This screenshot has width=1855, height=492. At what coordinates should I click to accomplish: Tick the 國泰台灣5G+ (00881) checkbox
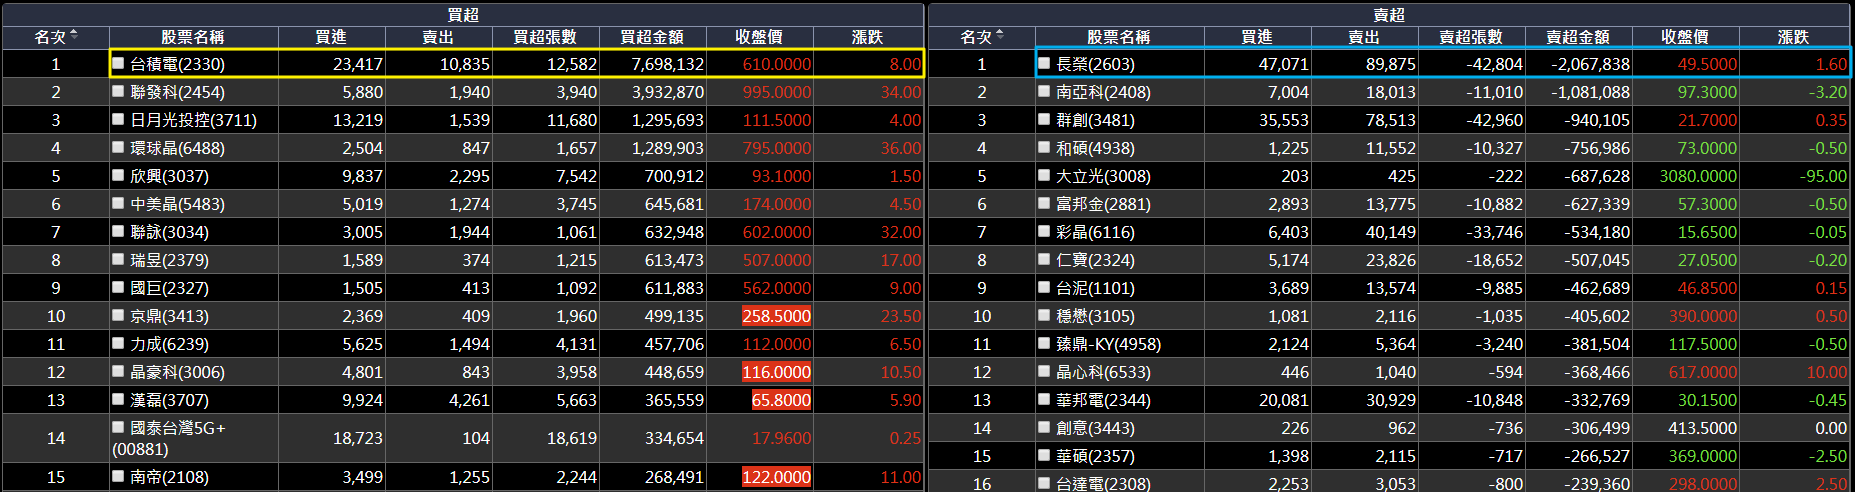click(x=119, y=427)
